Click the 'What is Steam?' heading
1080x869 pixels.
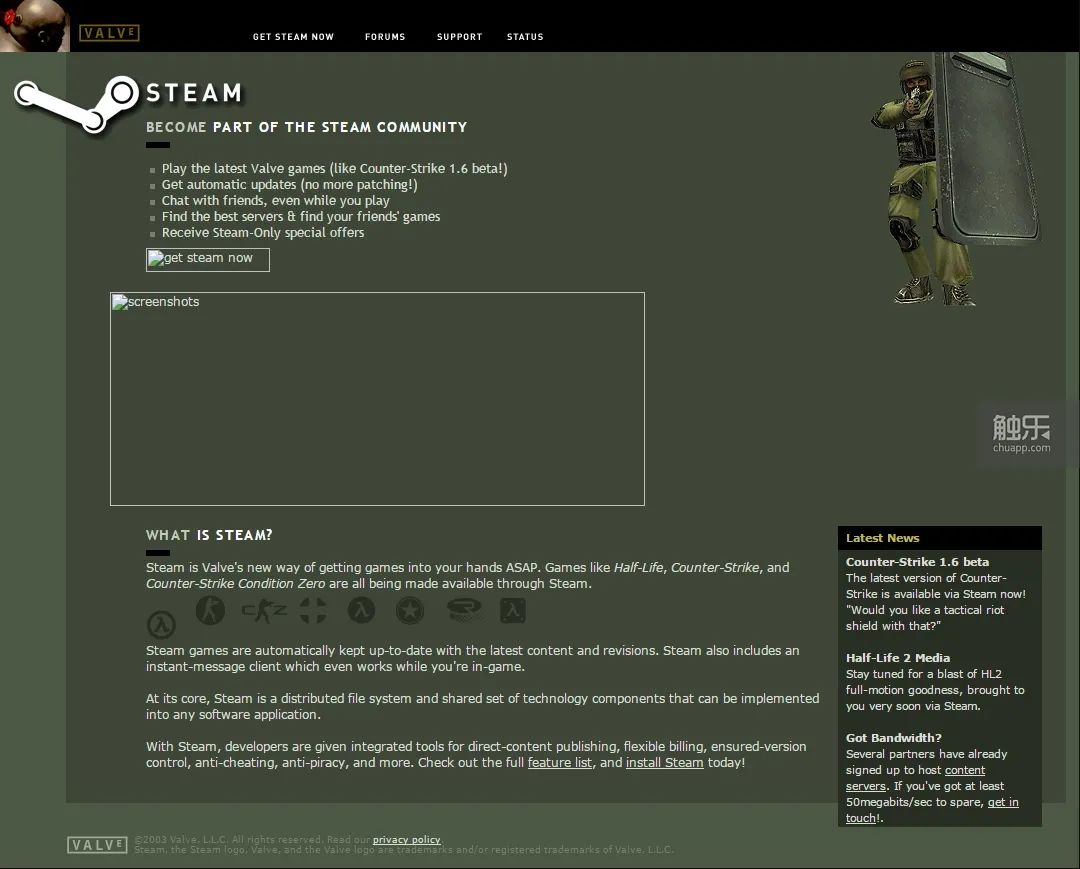tap(209, 535)
